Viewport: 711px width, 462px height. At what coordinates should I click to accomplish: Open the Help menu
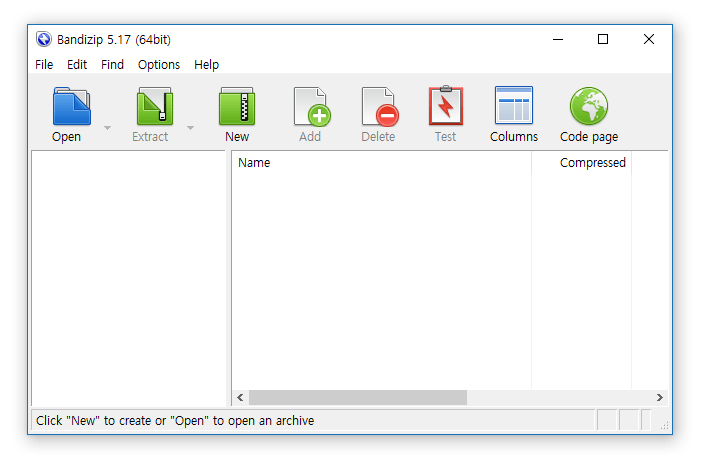point(206,65)
